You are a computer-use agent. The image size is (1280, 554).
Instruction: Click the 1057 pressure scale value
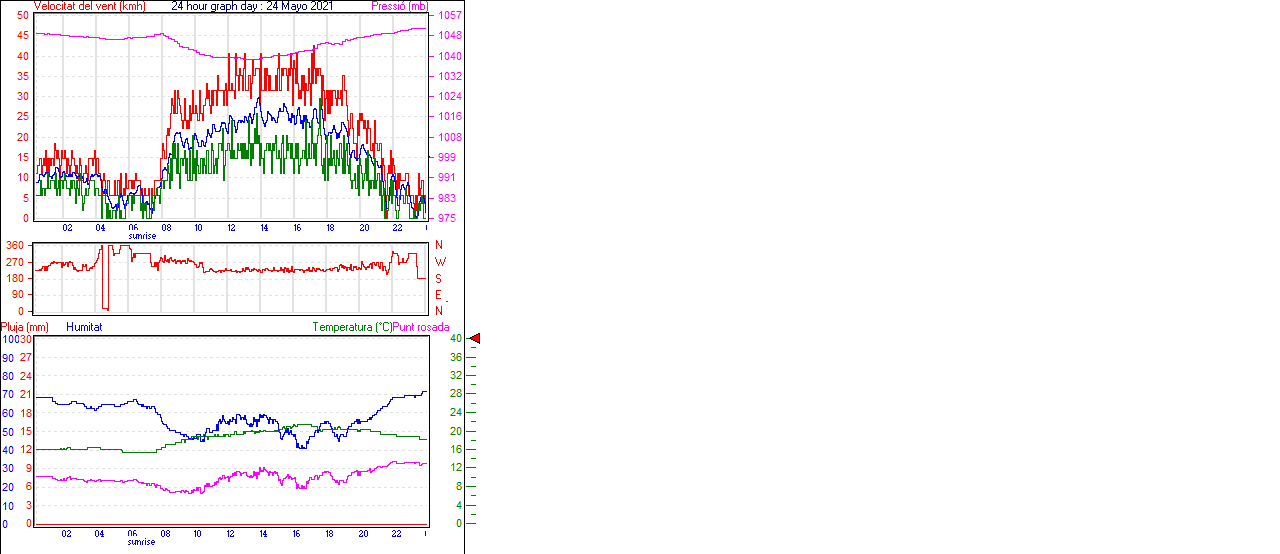[x=449, y=16]
